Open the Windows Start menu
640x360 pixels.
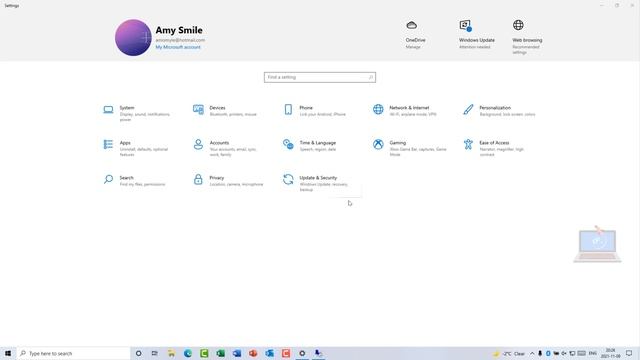(8, 353)
